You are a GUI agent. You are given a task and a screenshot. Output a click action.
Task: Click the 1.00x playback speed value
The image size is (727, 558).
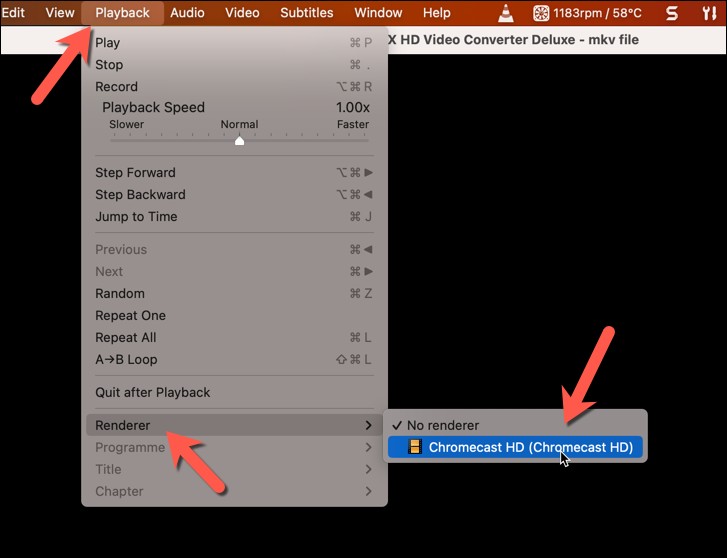tap(352, 107)
